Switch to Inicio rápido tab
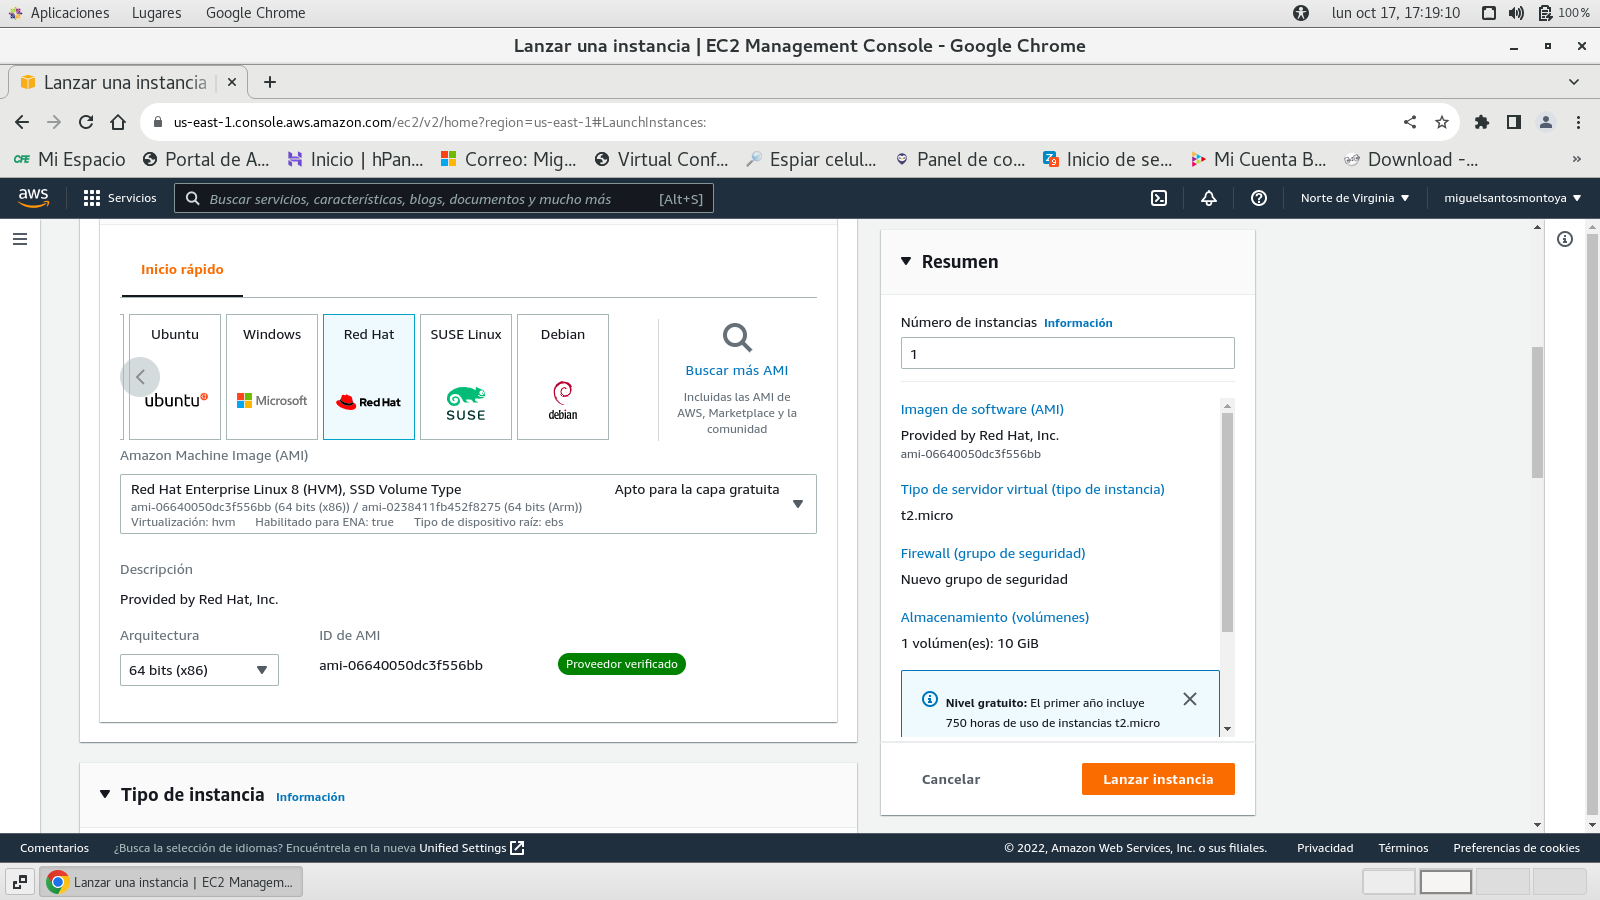 (x=182, y=269)
